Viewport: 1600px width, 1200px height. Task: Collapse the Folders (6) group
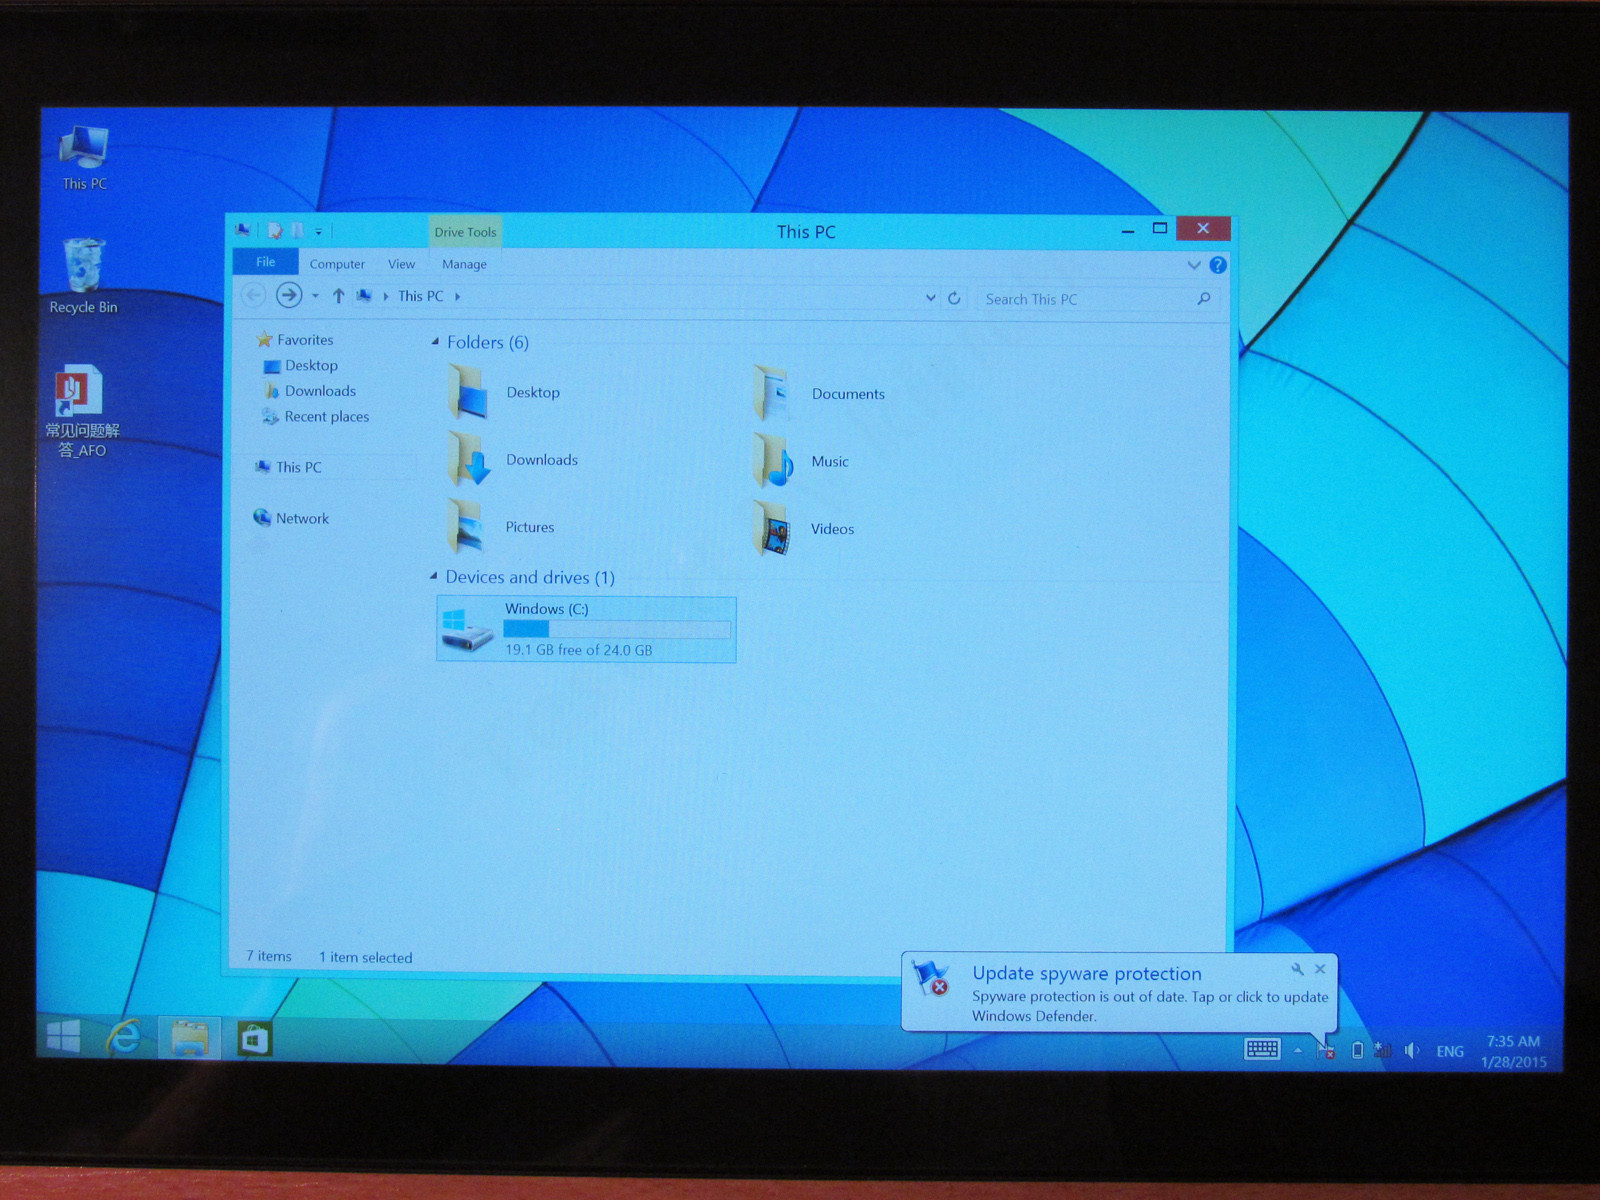pos(435,342)
